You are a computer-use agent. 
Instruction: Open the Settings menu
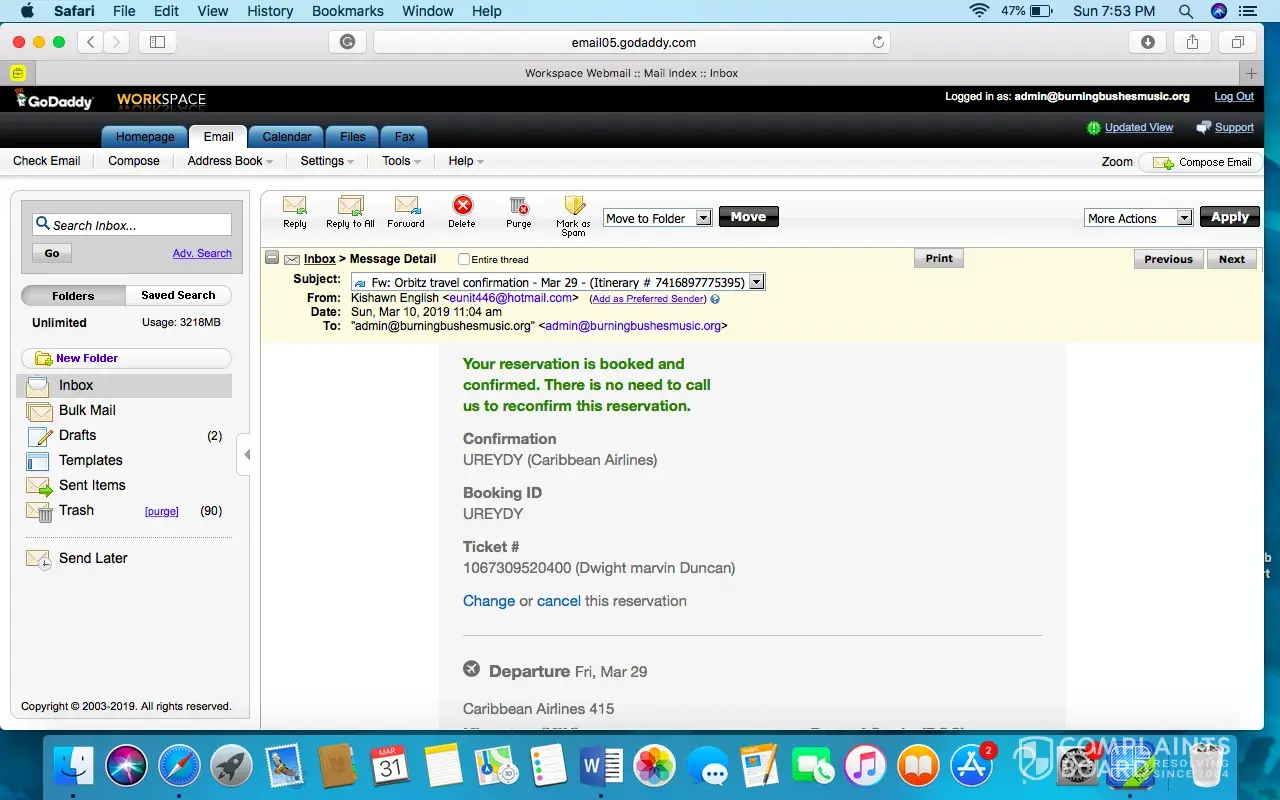(x=327, y=161)
